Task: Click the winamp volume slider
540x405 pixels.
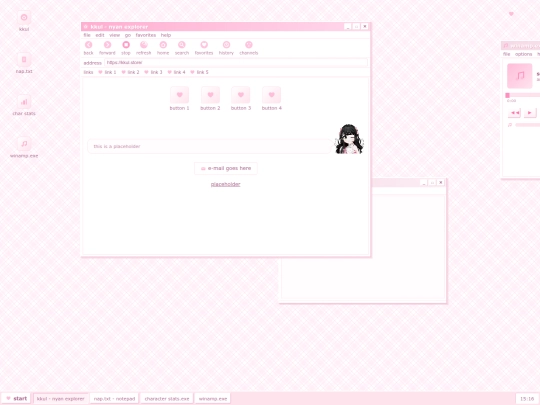Action: pyautogui.click(x=528, y=125)
